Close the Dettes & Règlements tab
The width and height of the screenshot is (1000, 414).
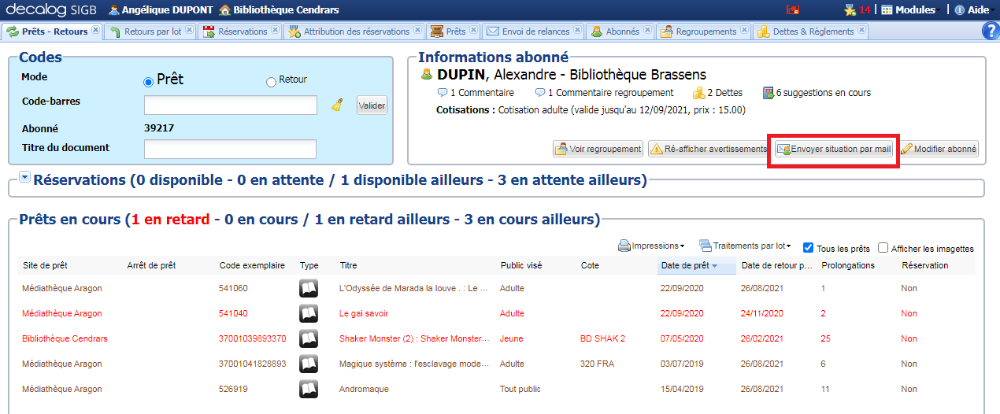pos(862,29)
